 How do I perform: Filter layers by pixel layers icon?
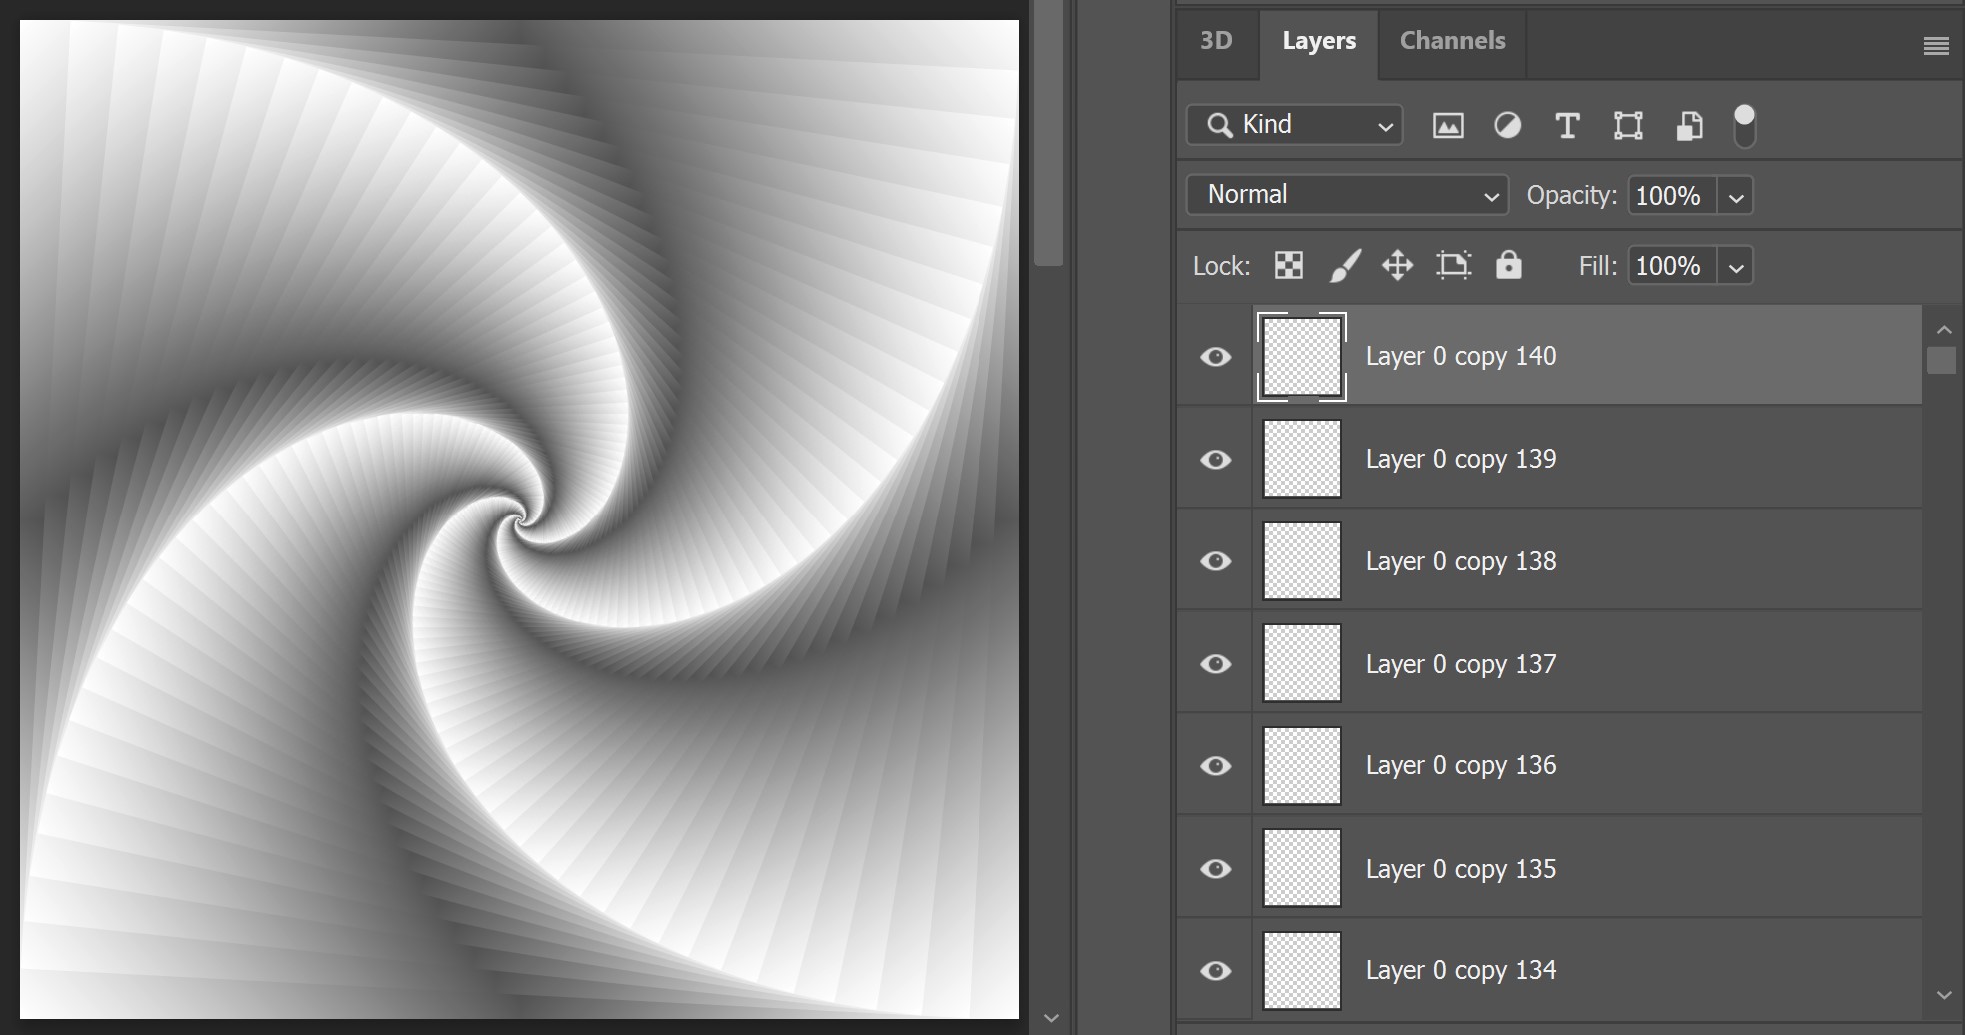click(1447, 125)
